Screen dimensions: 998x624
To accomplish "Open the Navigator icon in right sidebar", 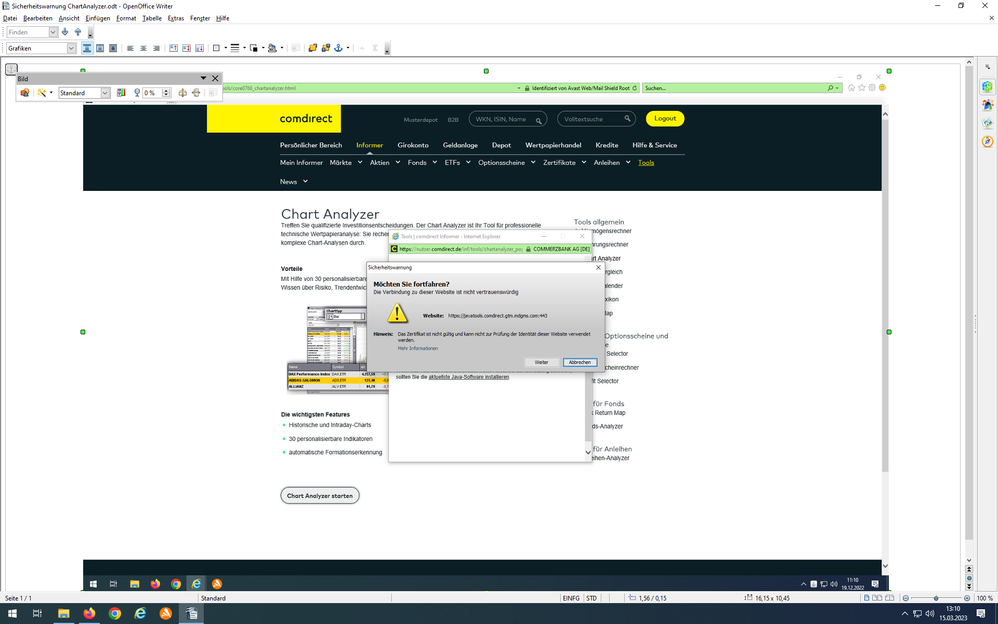I will tap(988, 142).
